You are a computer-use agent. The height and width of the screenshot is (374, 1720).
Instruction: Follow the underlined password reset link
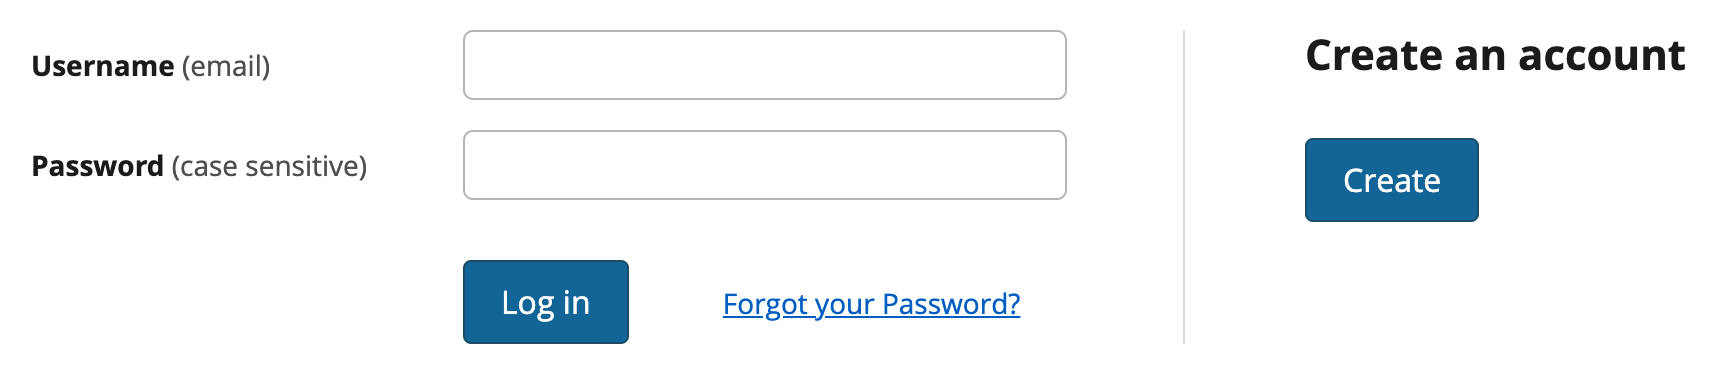[871, 303]
